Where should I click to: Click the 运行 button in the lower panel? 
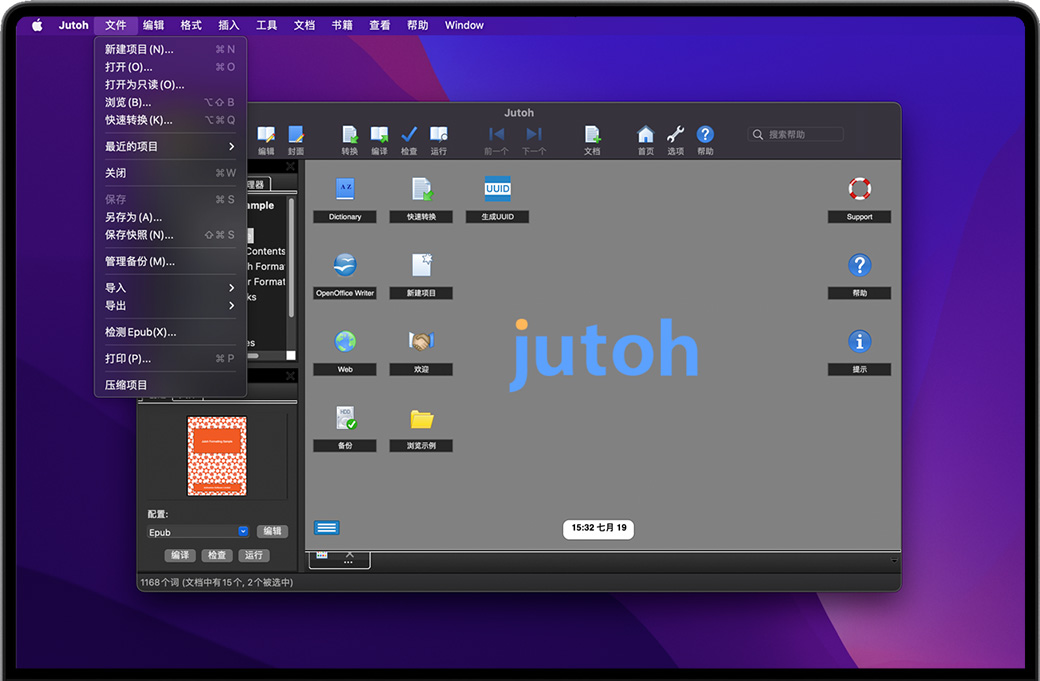(x=254, y=555)
